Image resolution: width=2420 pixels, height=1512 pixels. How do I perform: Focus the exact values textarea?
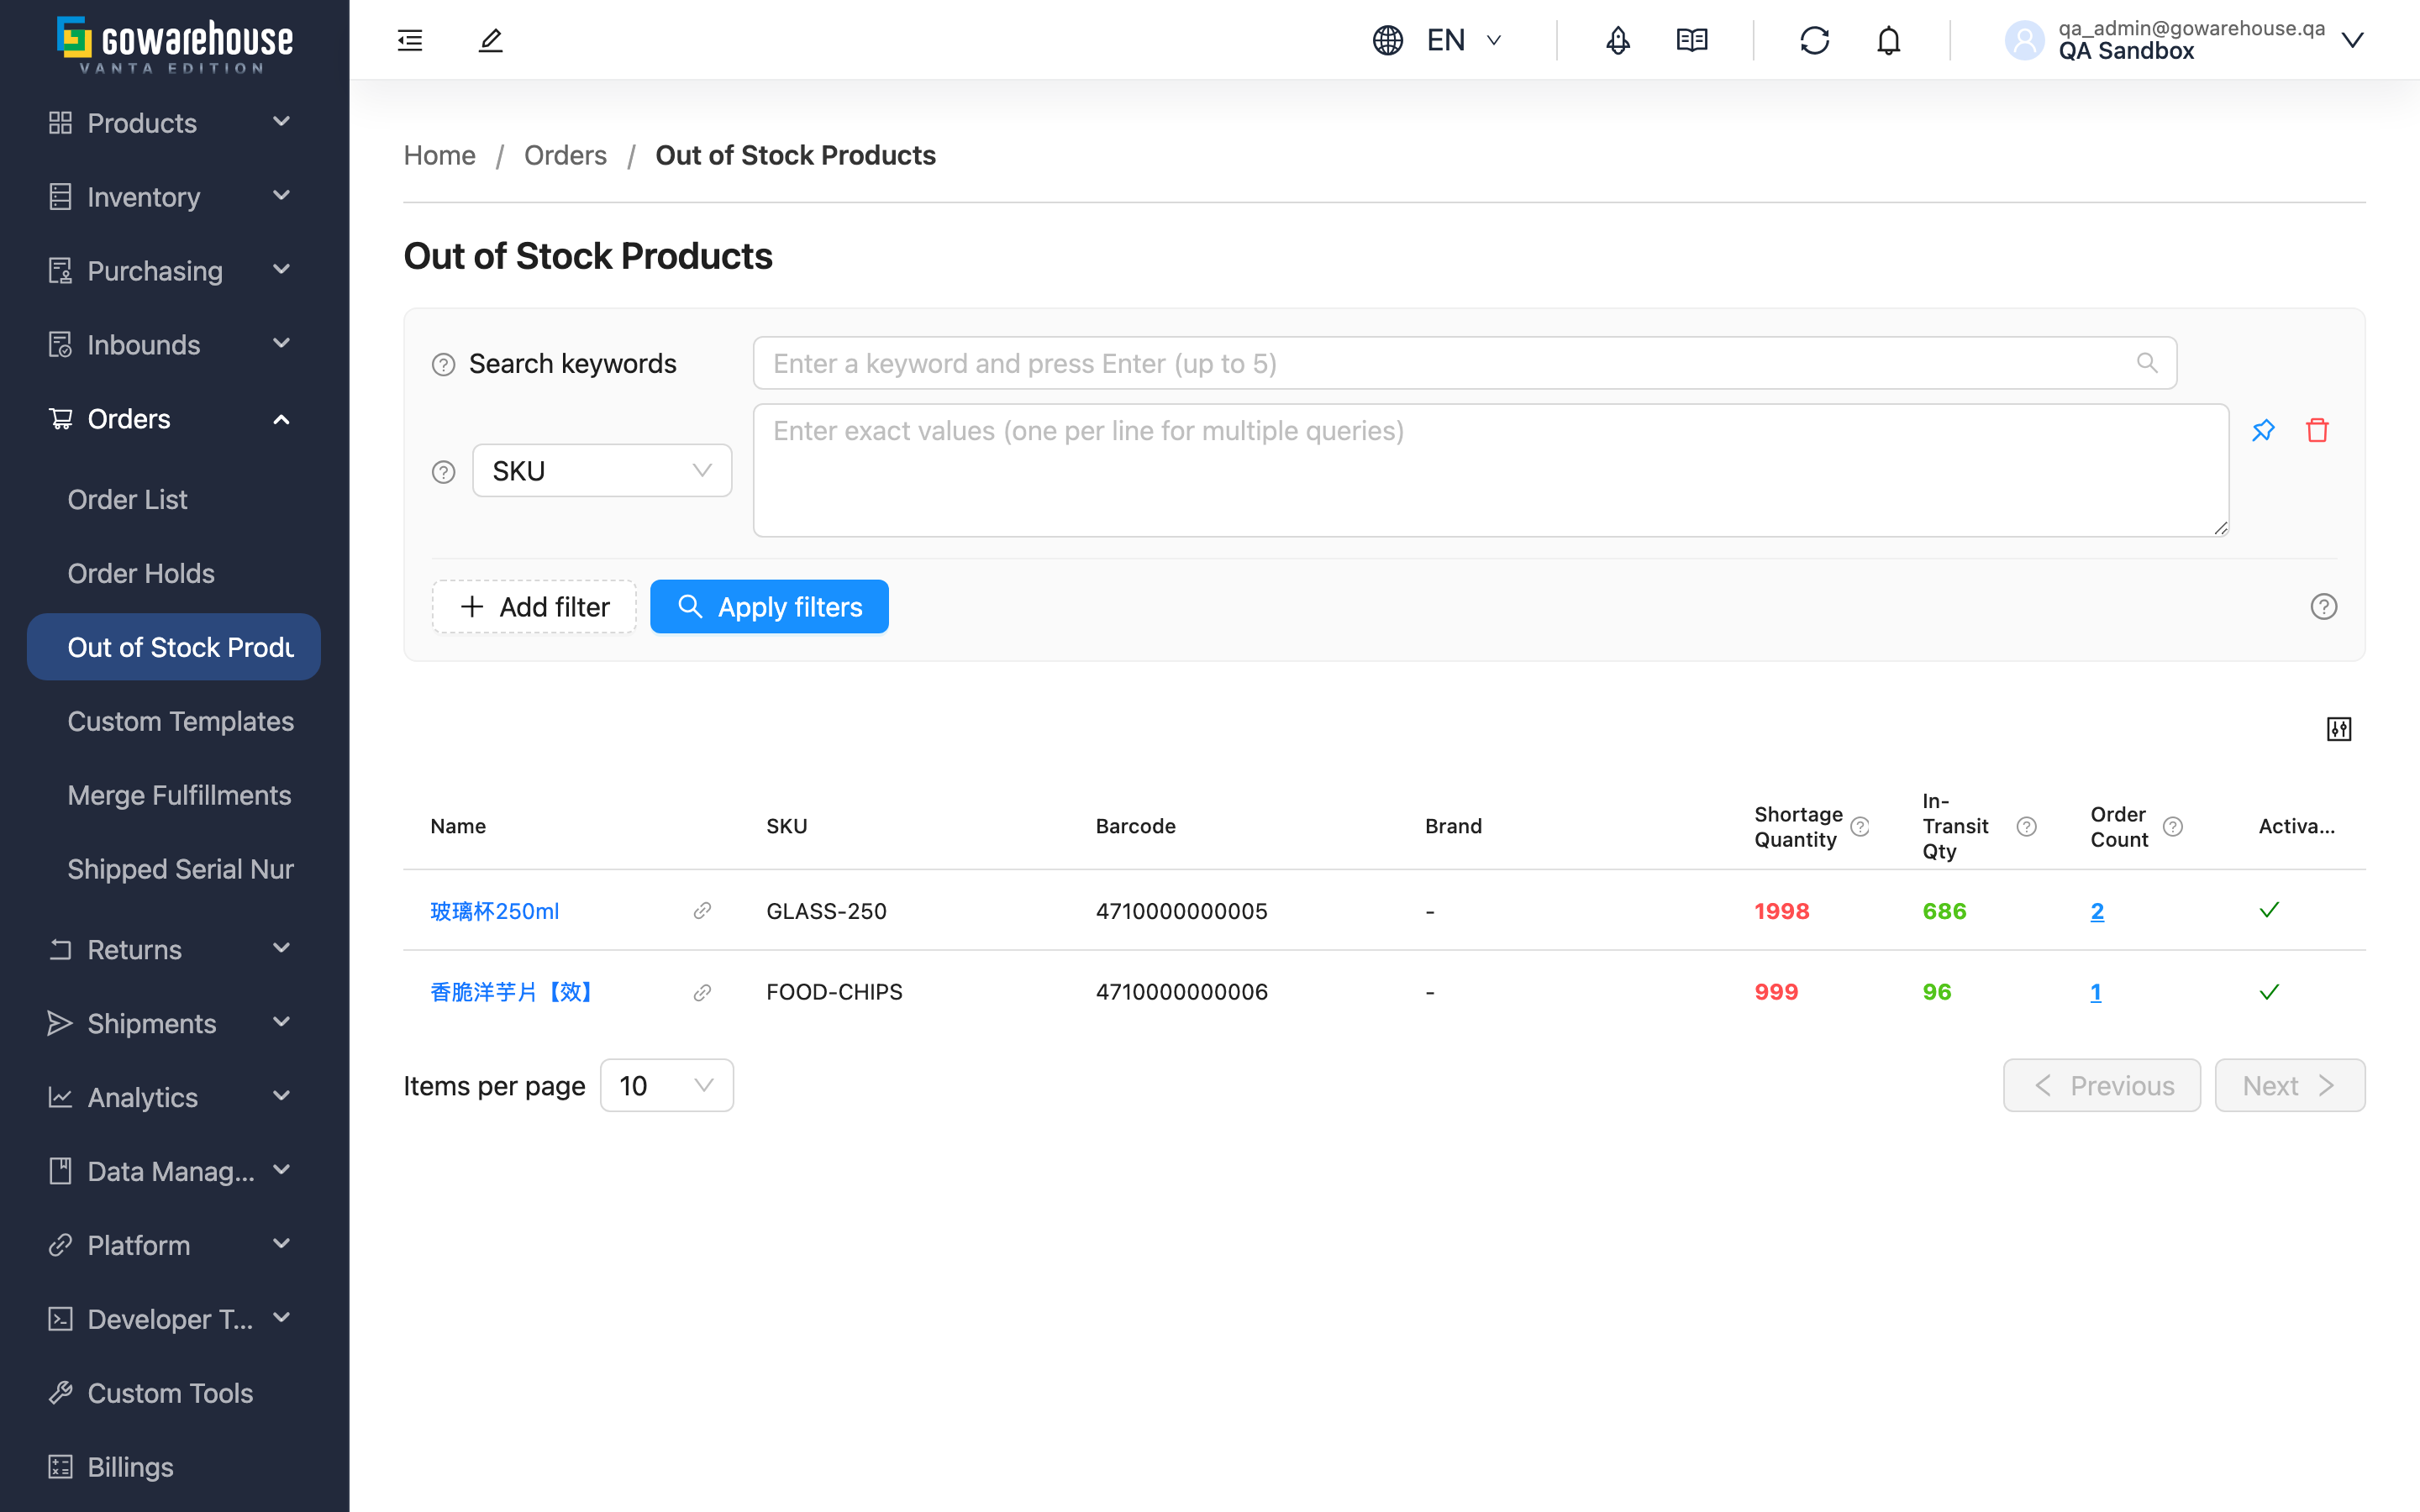point(1490,470)
